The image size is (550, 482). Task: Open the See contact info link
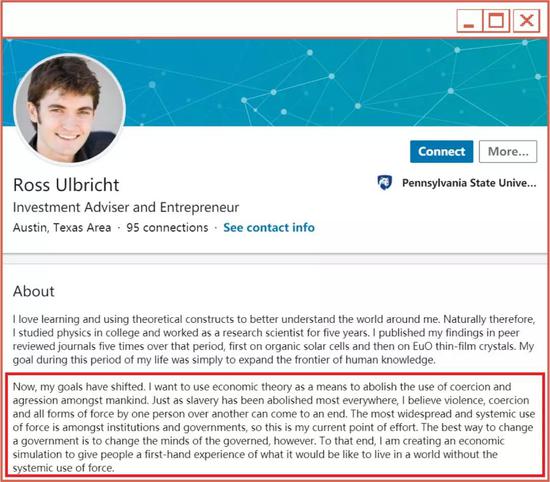[269, 228]
